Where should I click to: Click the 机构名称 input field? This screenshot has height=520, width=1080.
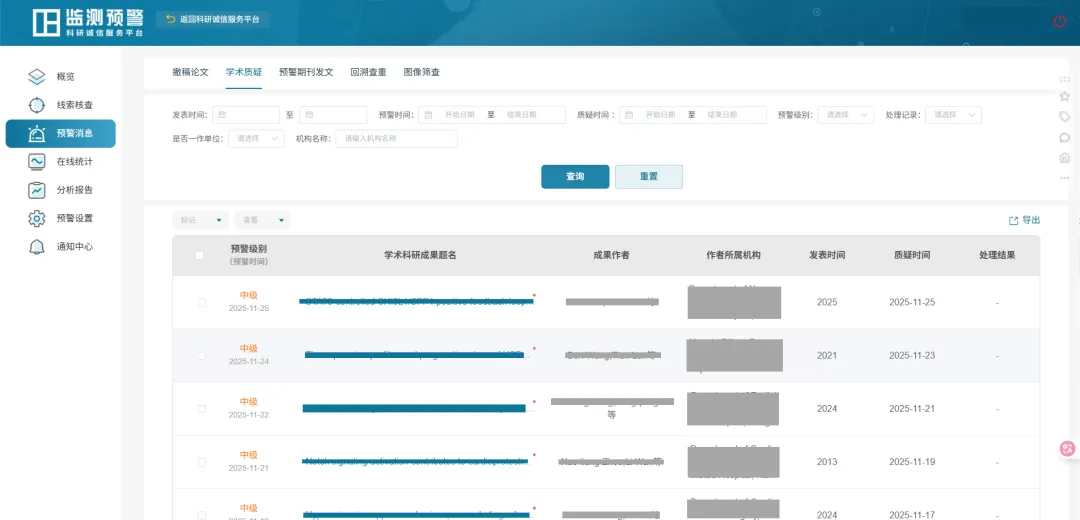coord(396,138)
